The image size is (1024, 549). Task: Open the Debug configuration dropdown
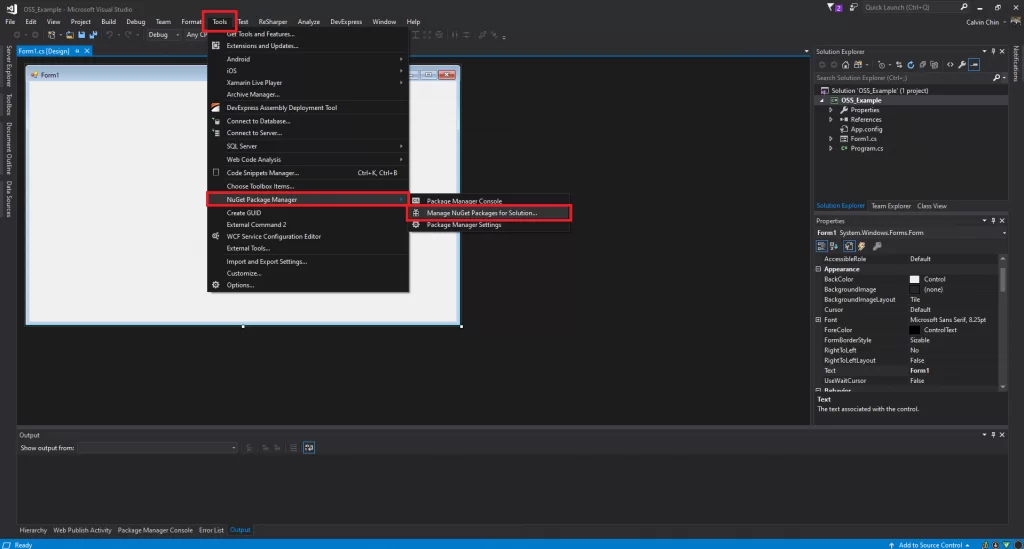click(x=163, y=35)
